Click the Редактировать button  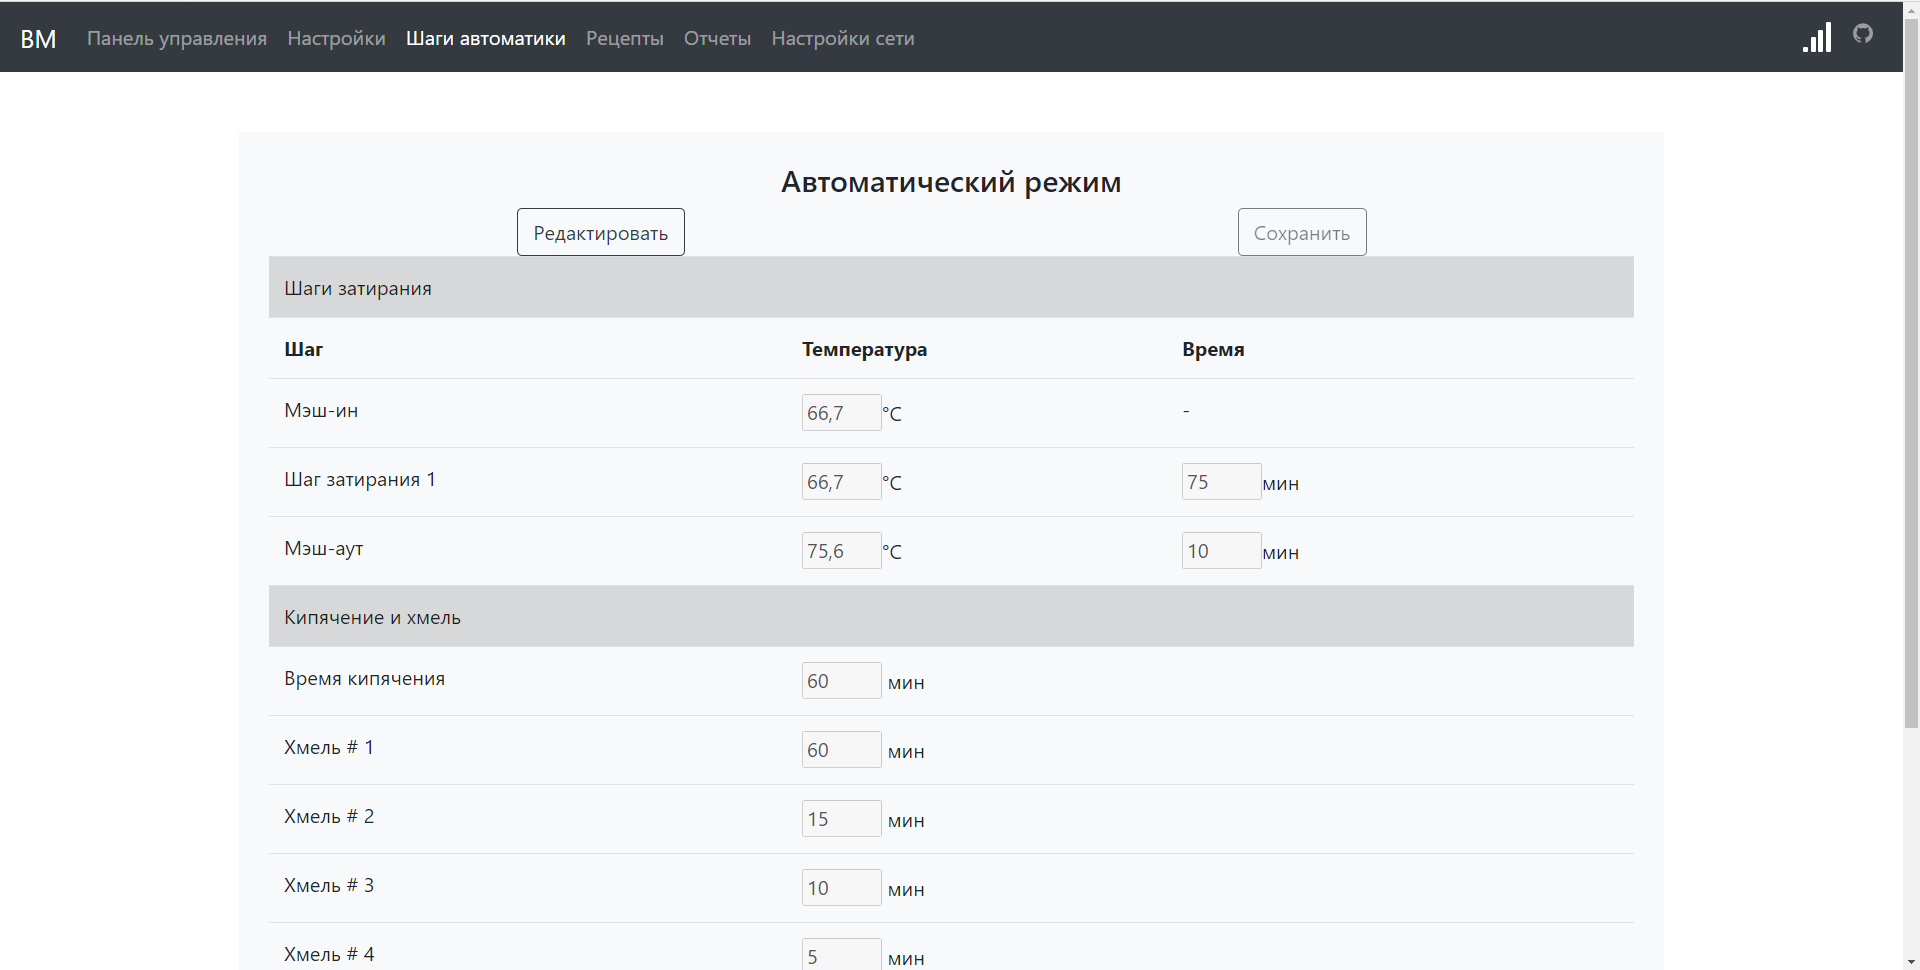(601, 232)
